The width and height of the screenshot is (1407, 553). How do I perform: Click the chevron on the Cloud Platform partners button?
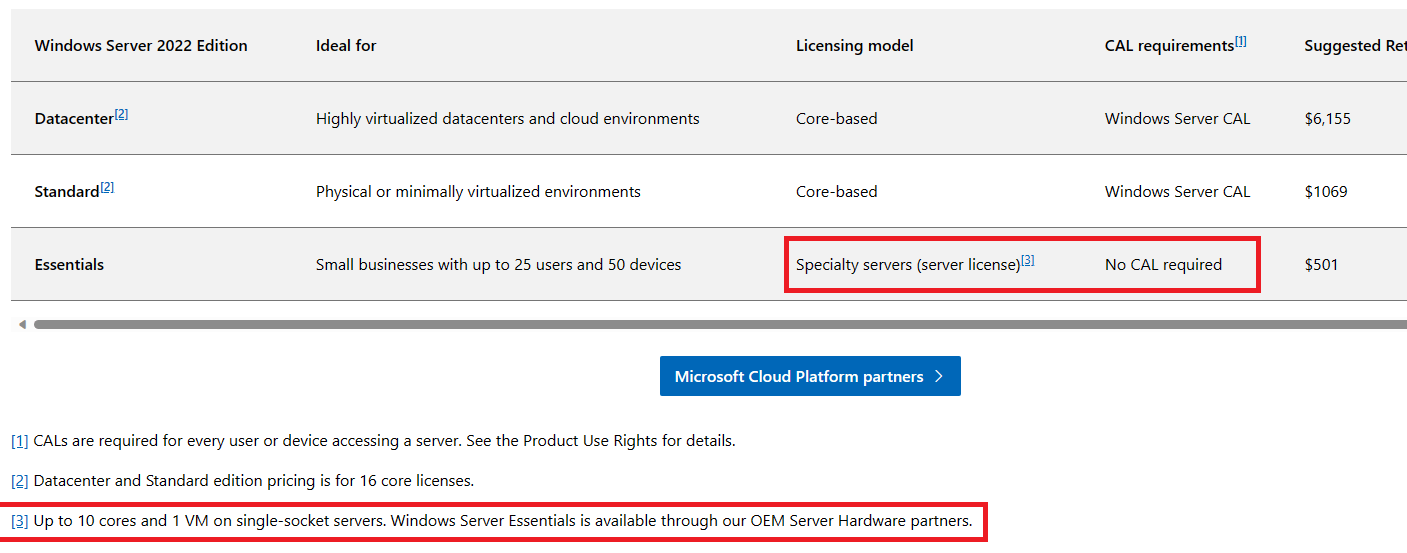[938, 376]
